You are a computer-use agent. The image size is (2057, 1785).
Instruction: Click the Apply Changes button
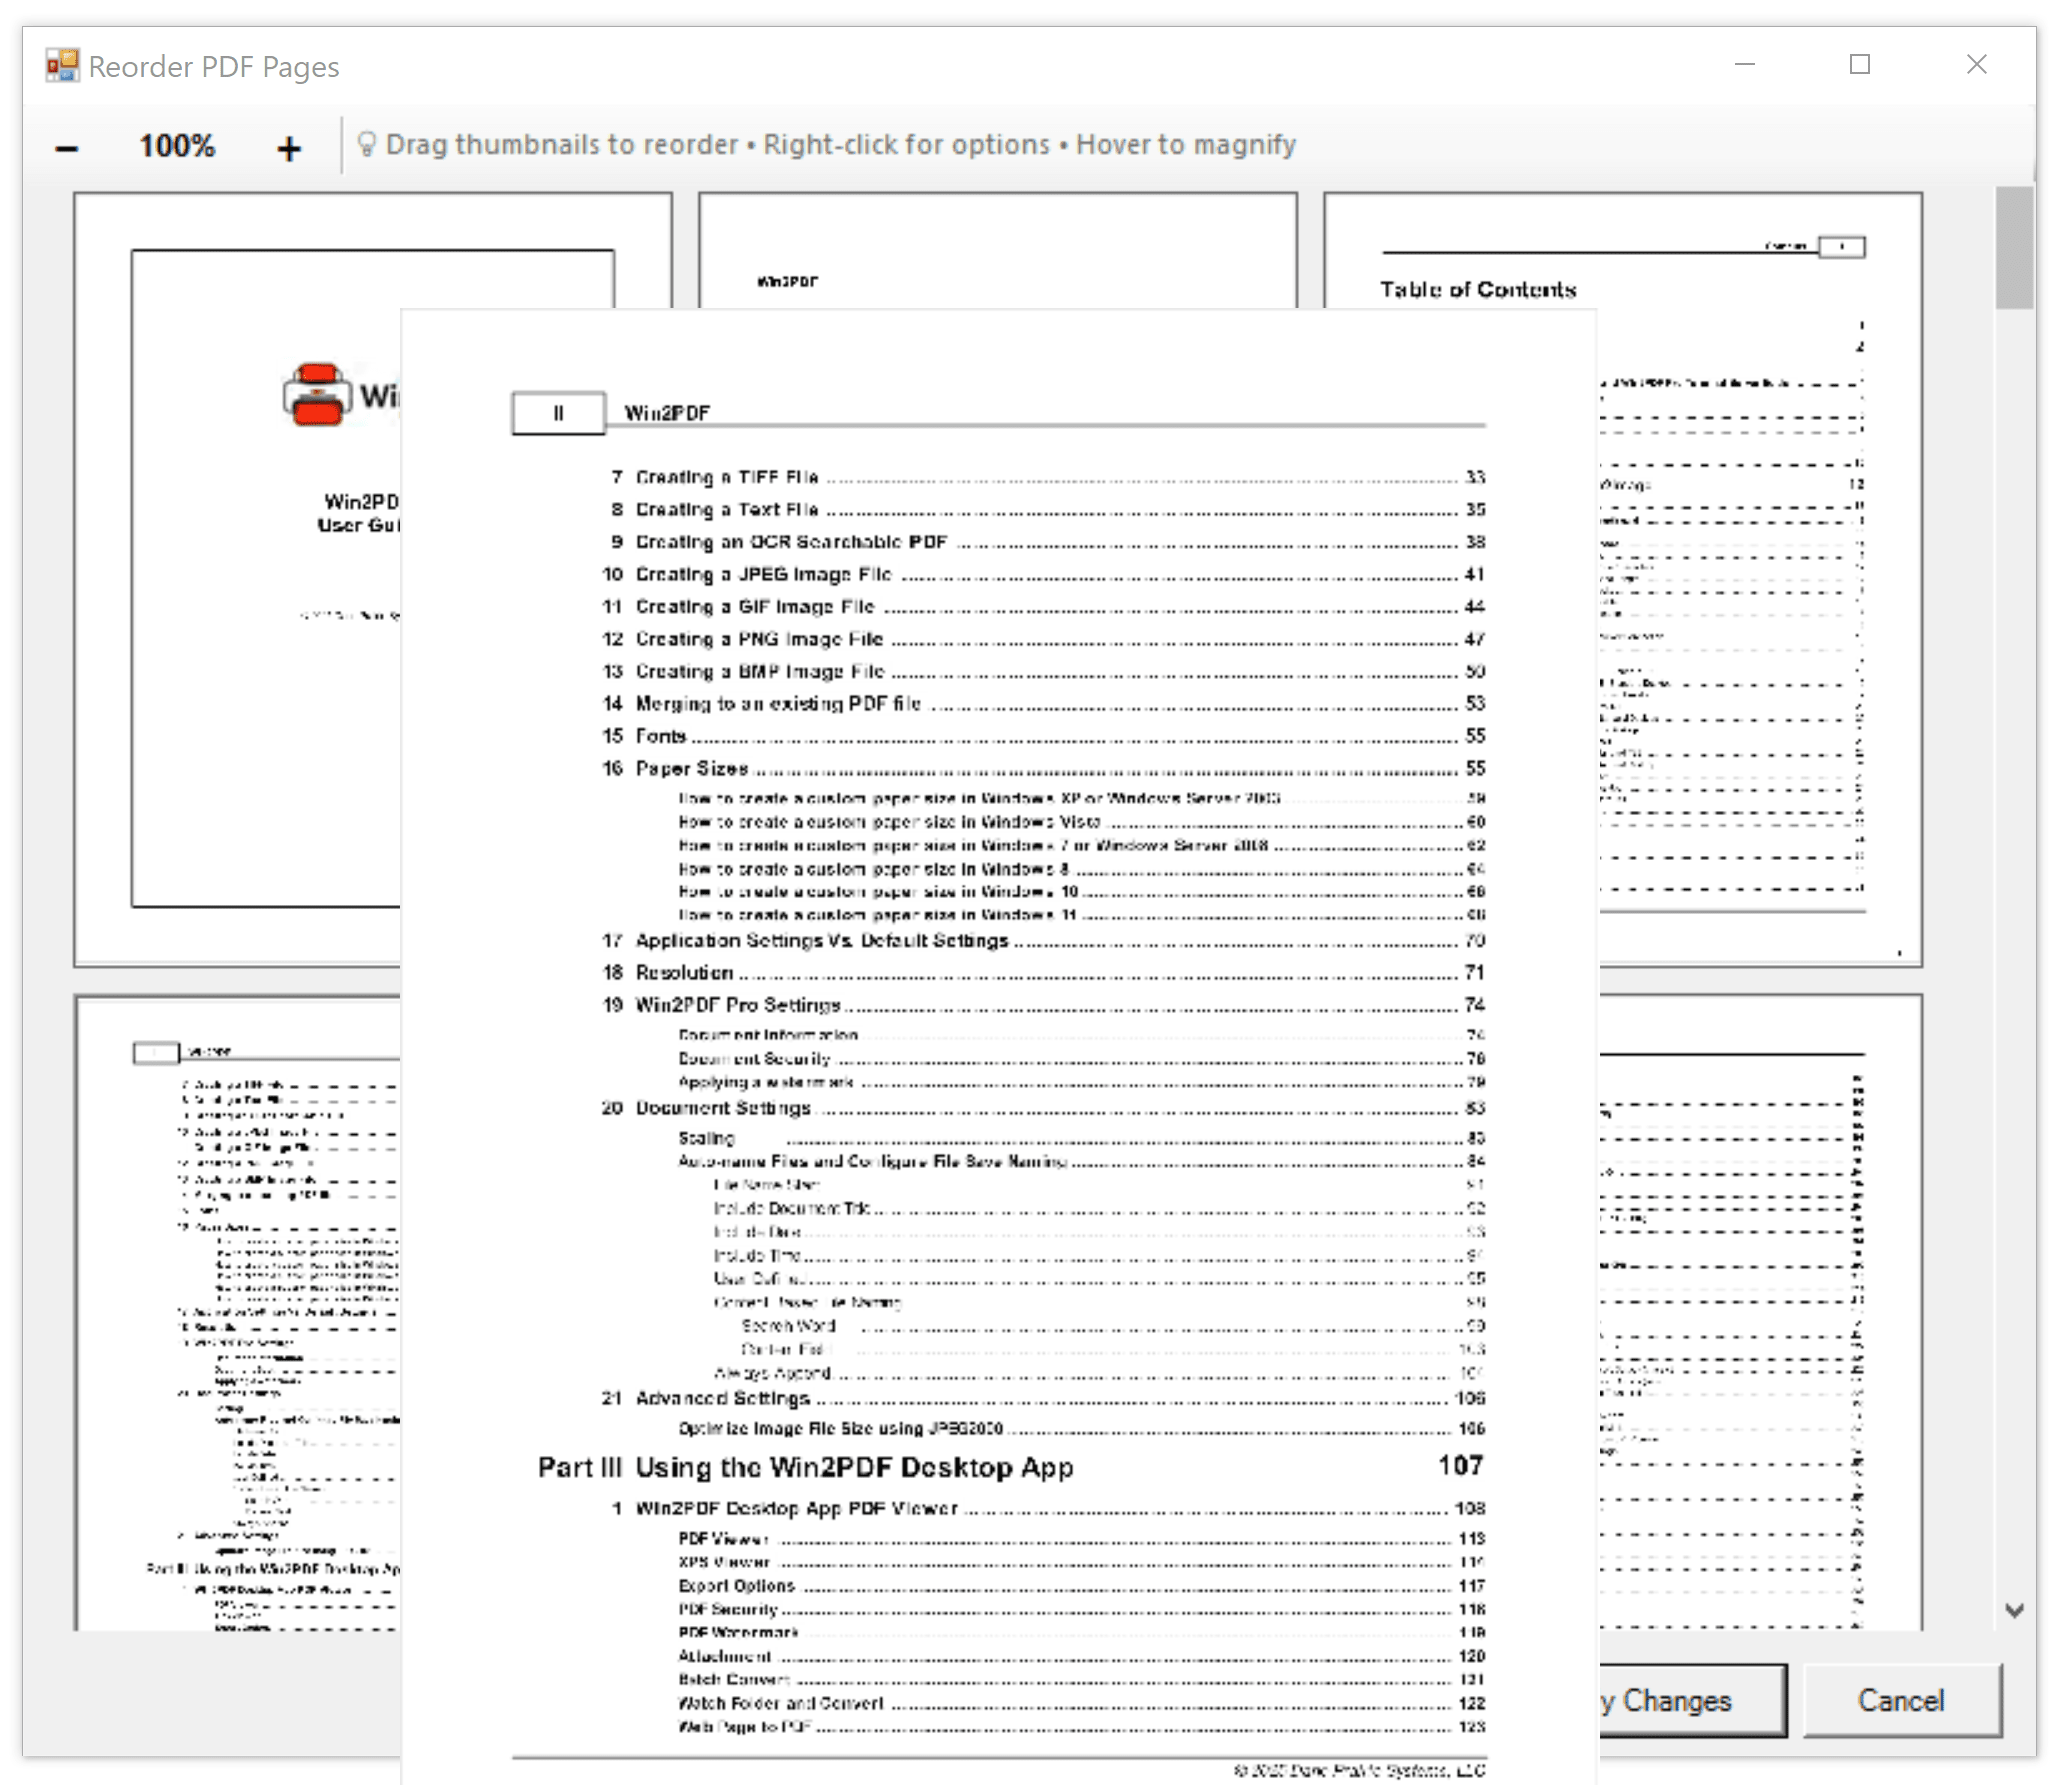coord(1692,1700)
